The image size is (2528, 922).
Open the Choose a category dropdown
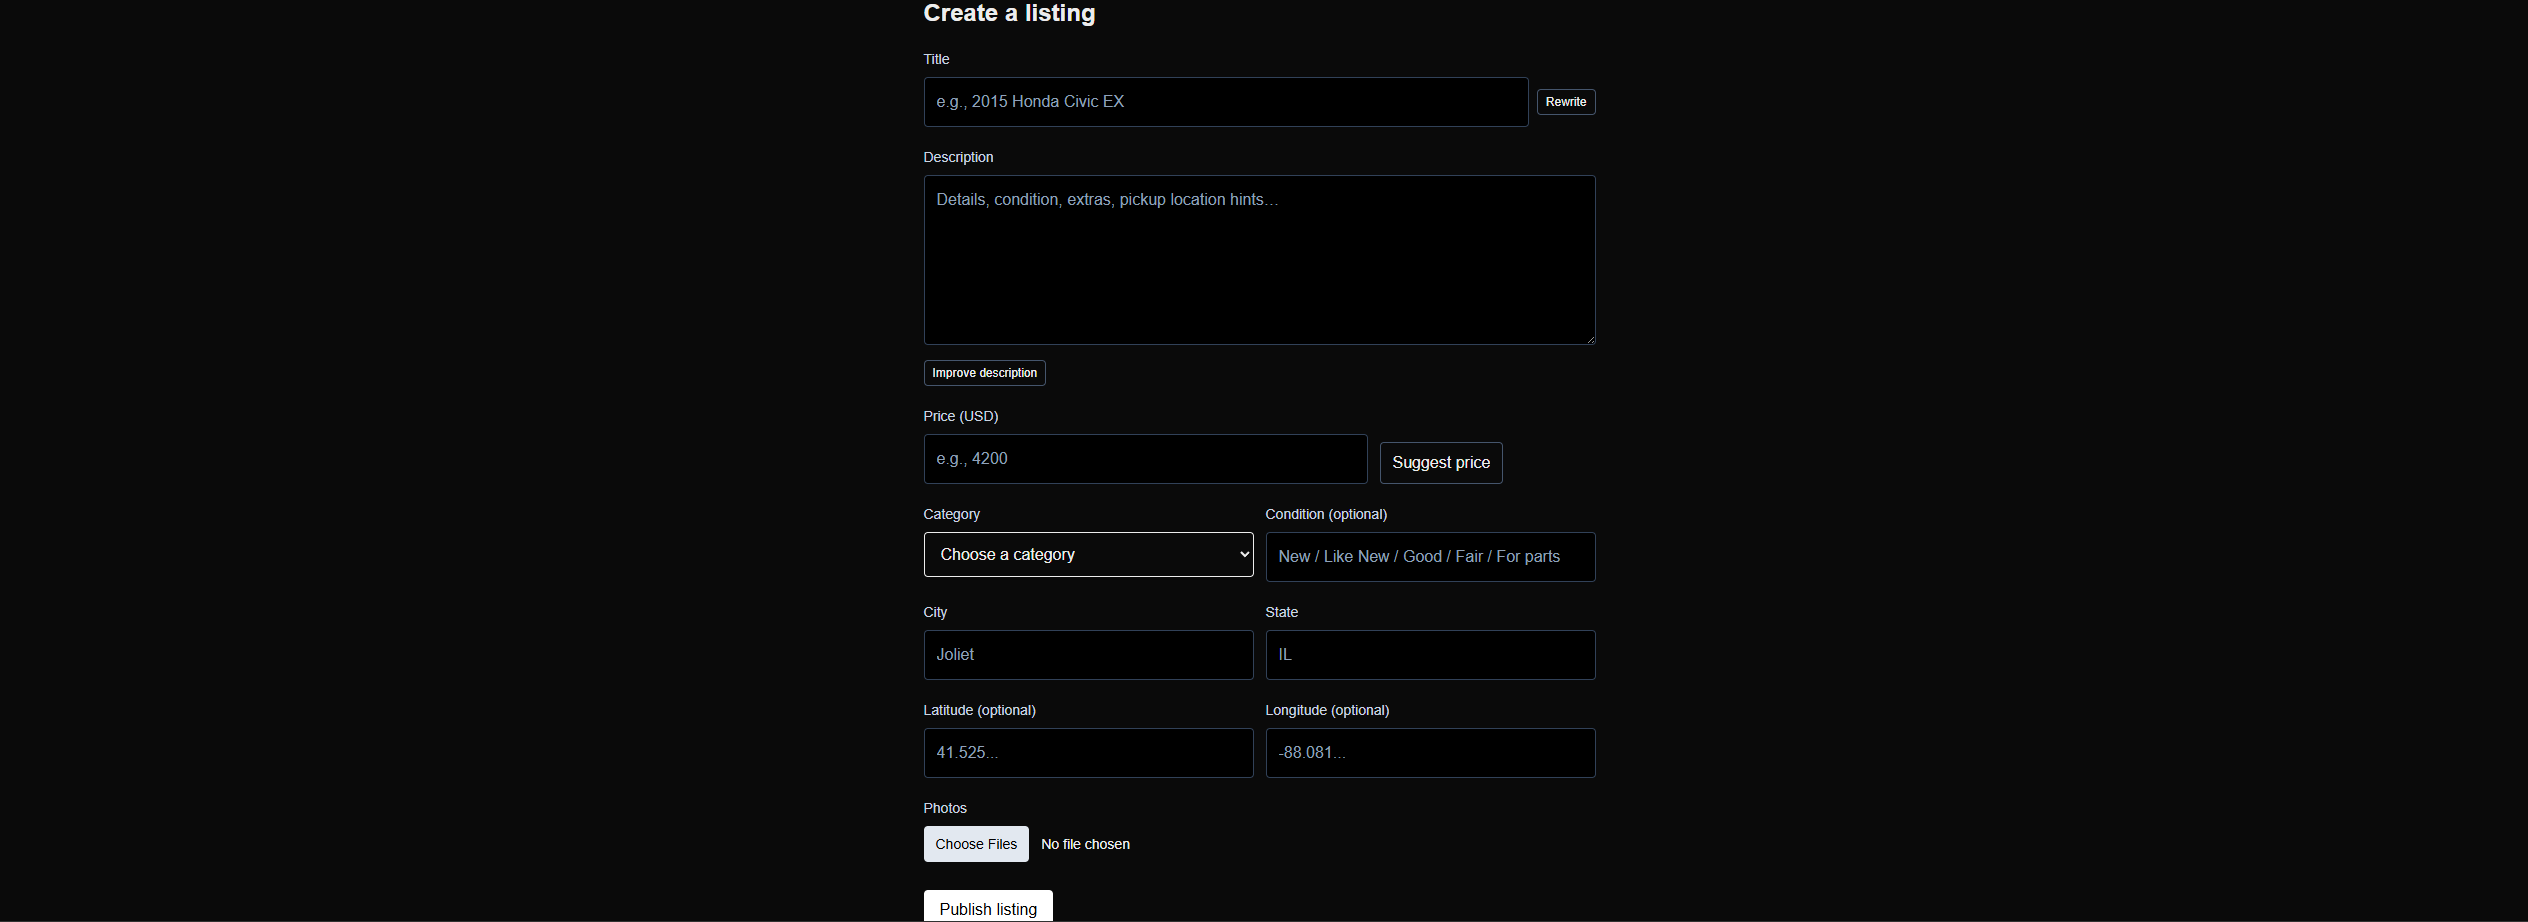[1088, 555]
